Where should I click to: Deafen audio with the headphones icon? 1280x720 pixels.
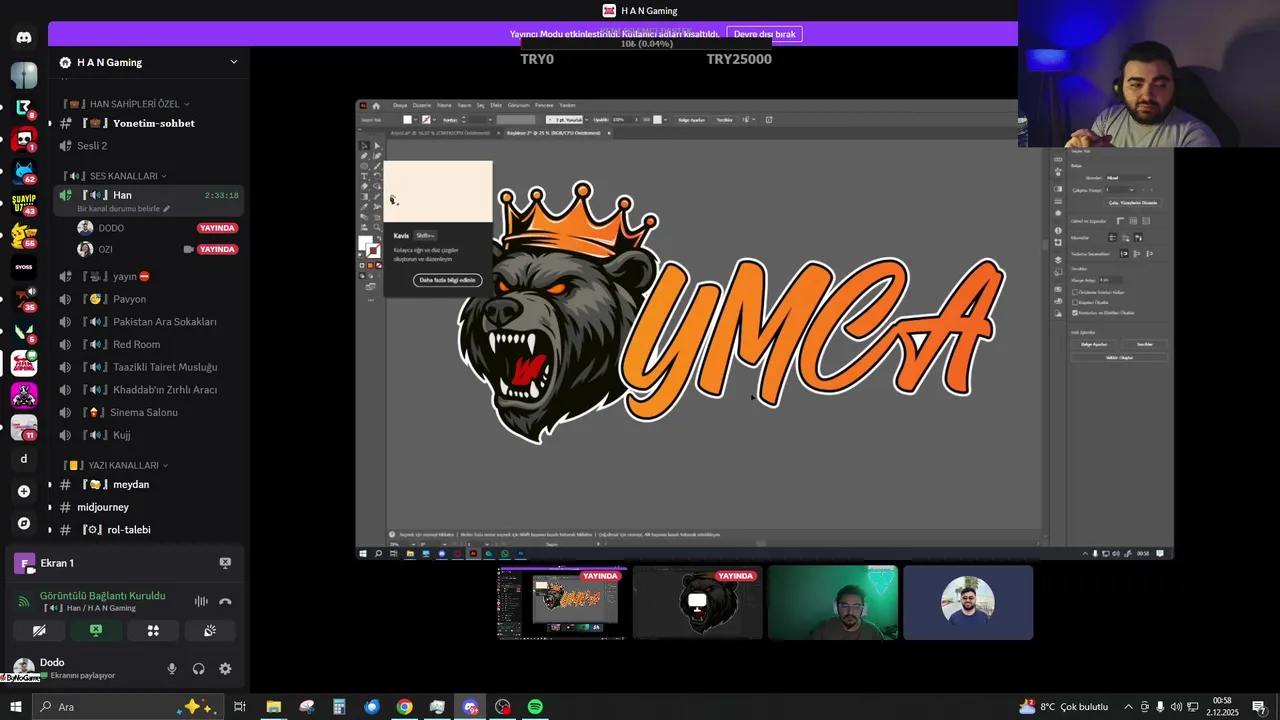[198, 669]
